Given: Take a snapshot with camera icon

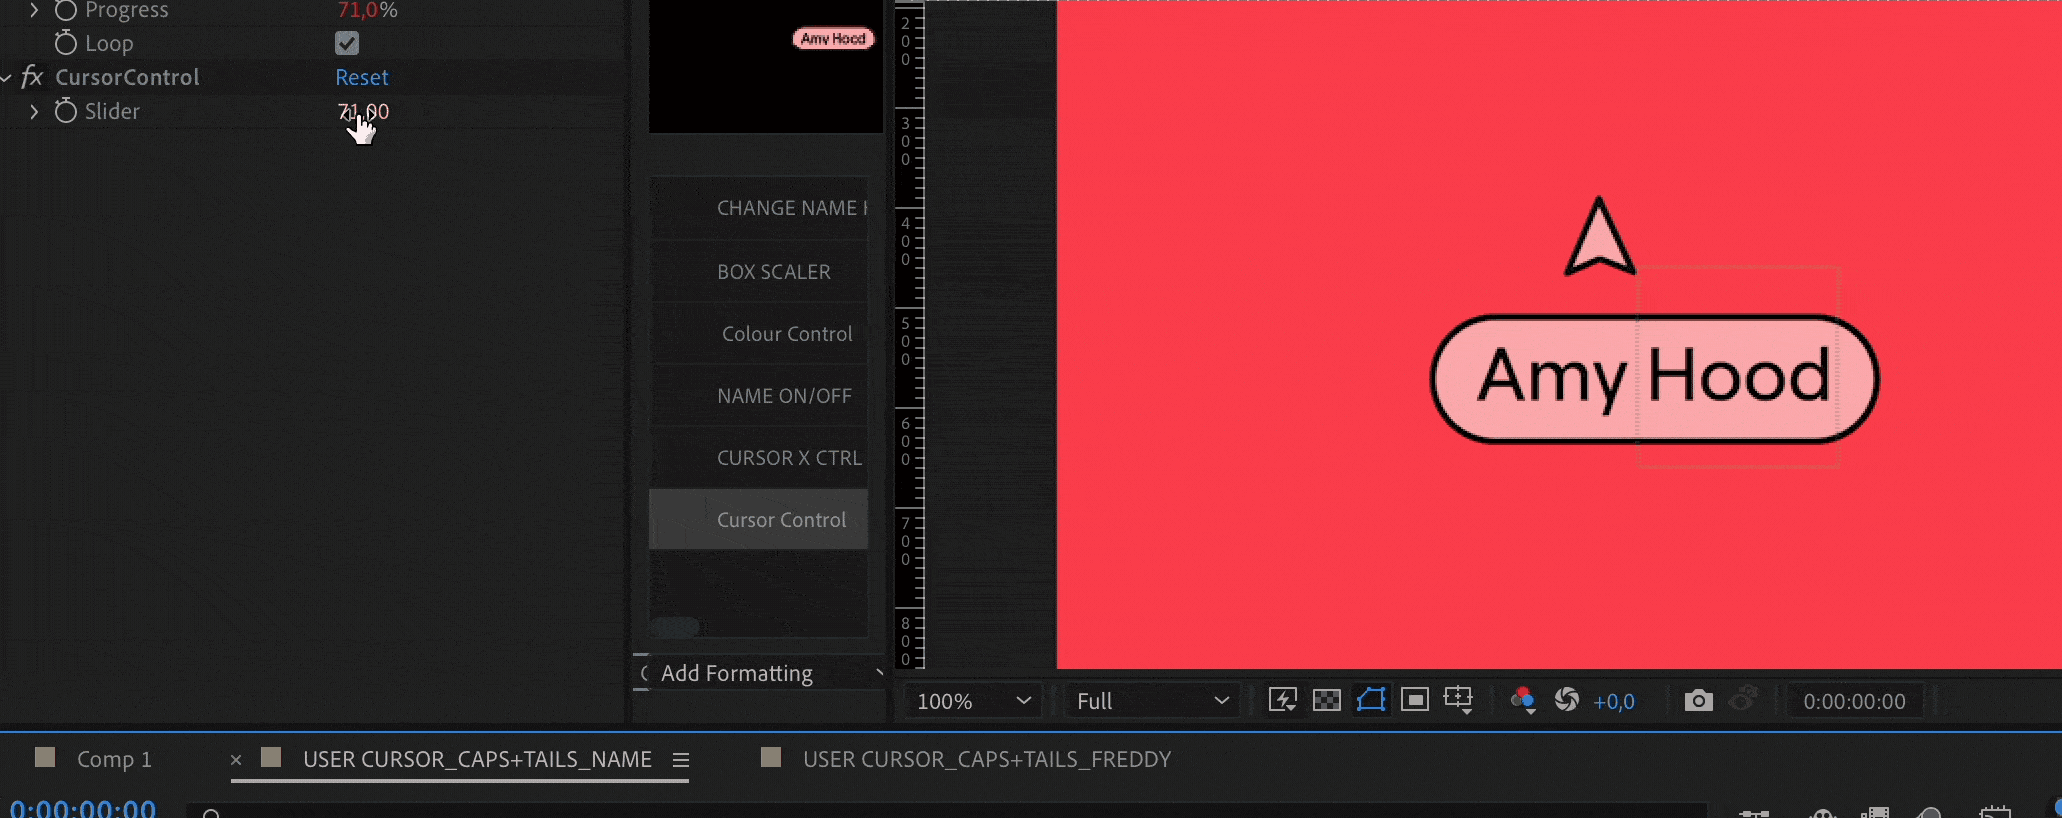Looking at the screenshot, I should point(1698,700).
